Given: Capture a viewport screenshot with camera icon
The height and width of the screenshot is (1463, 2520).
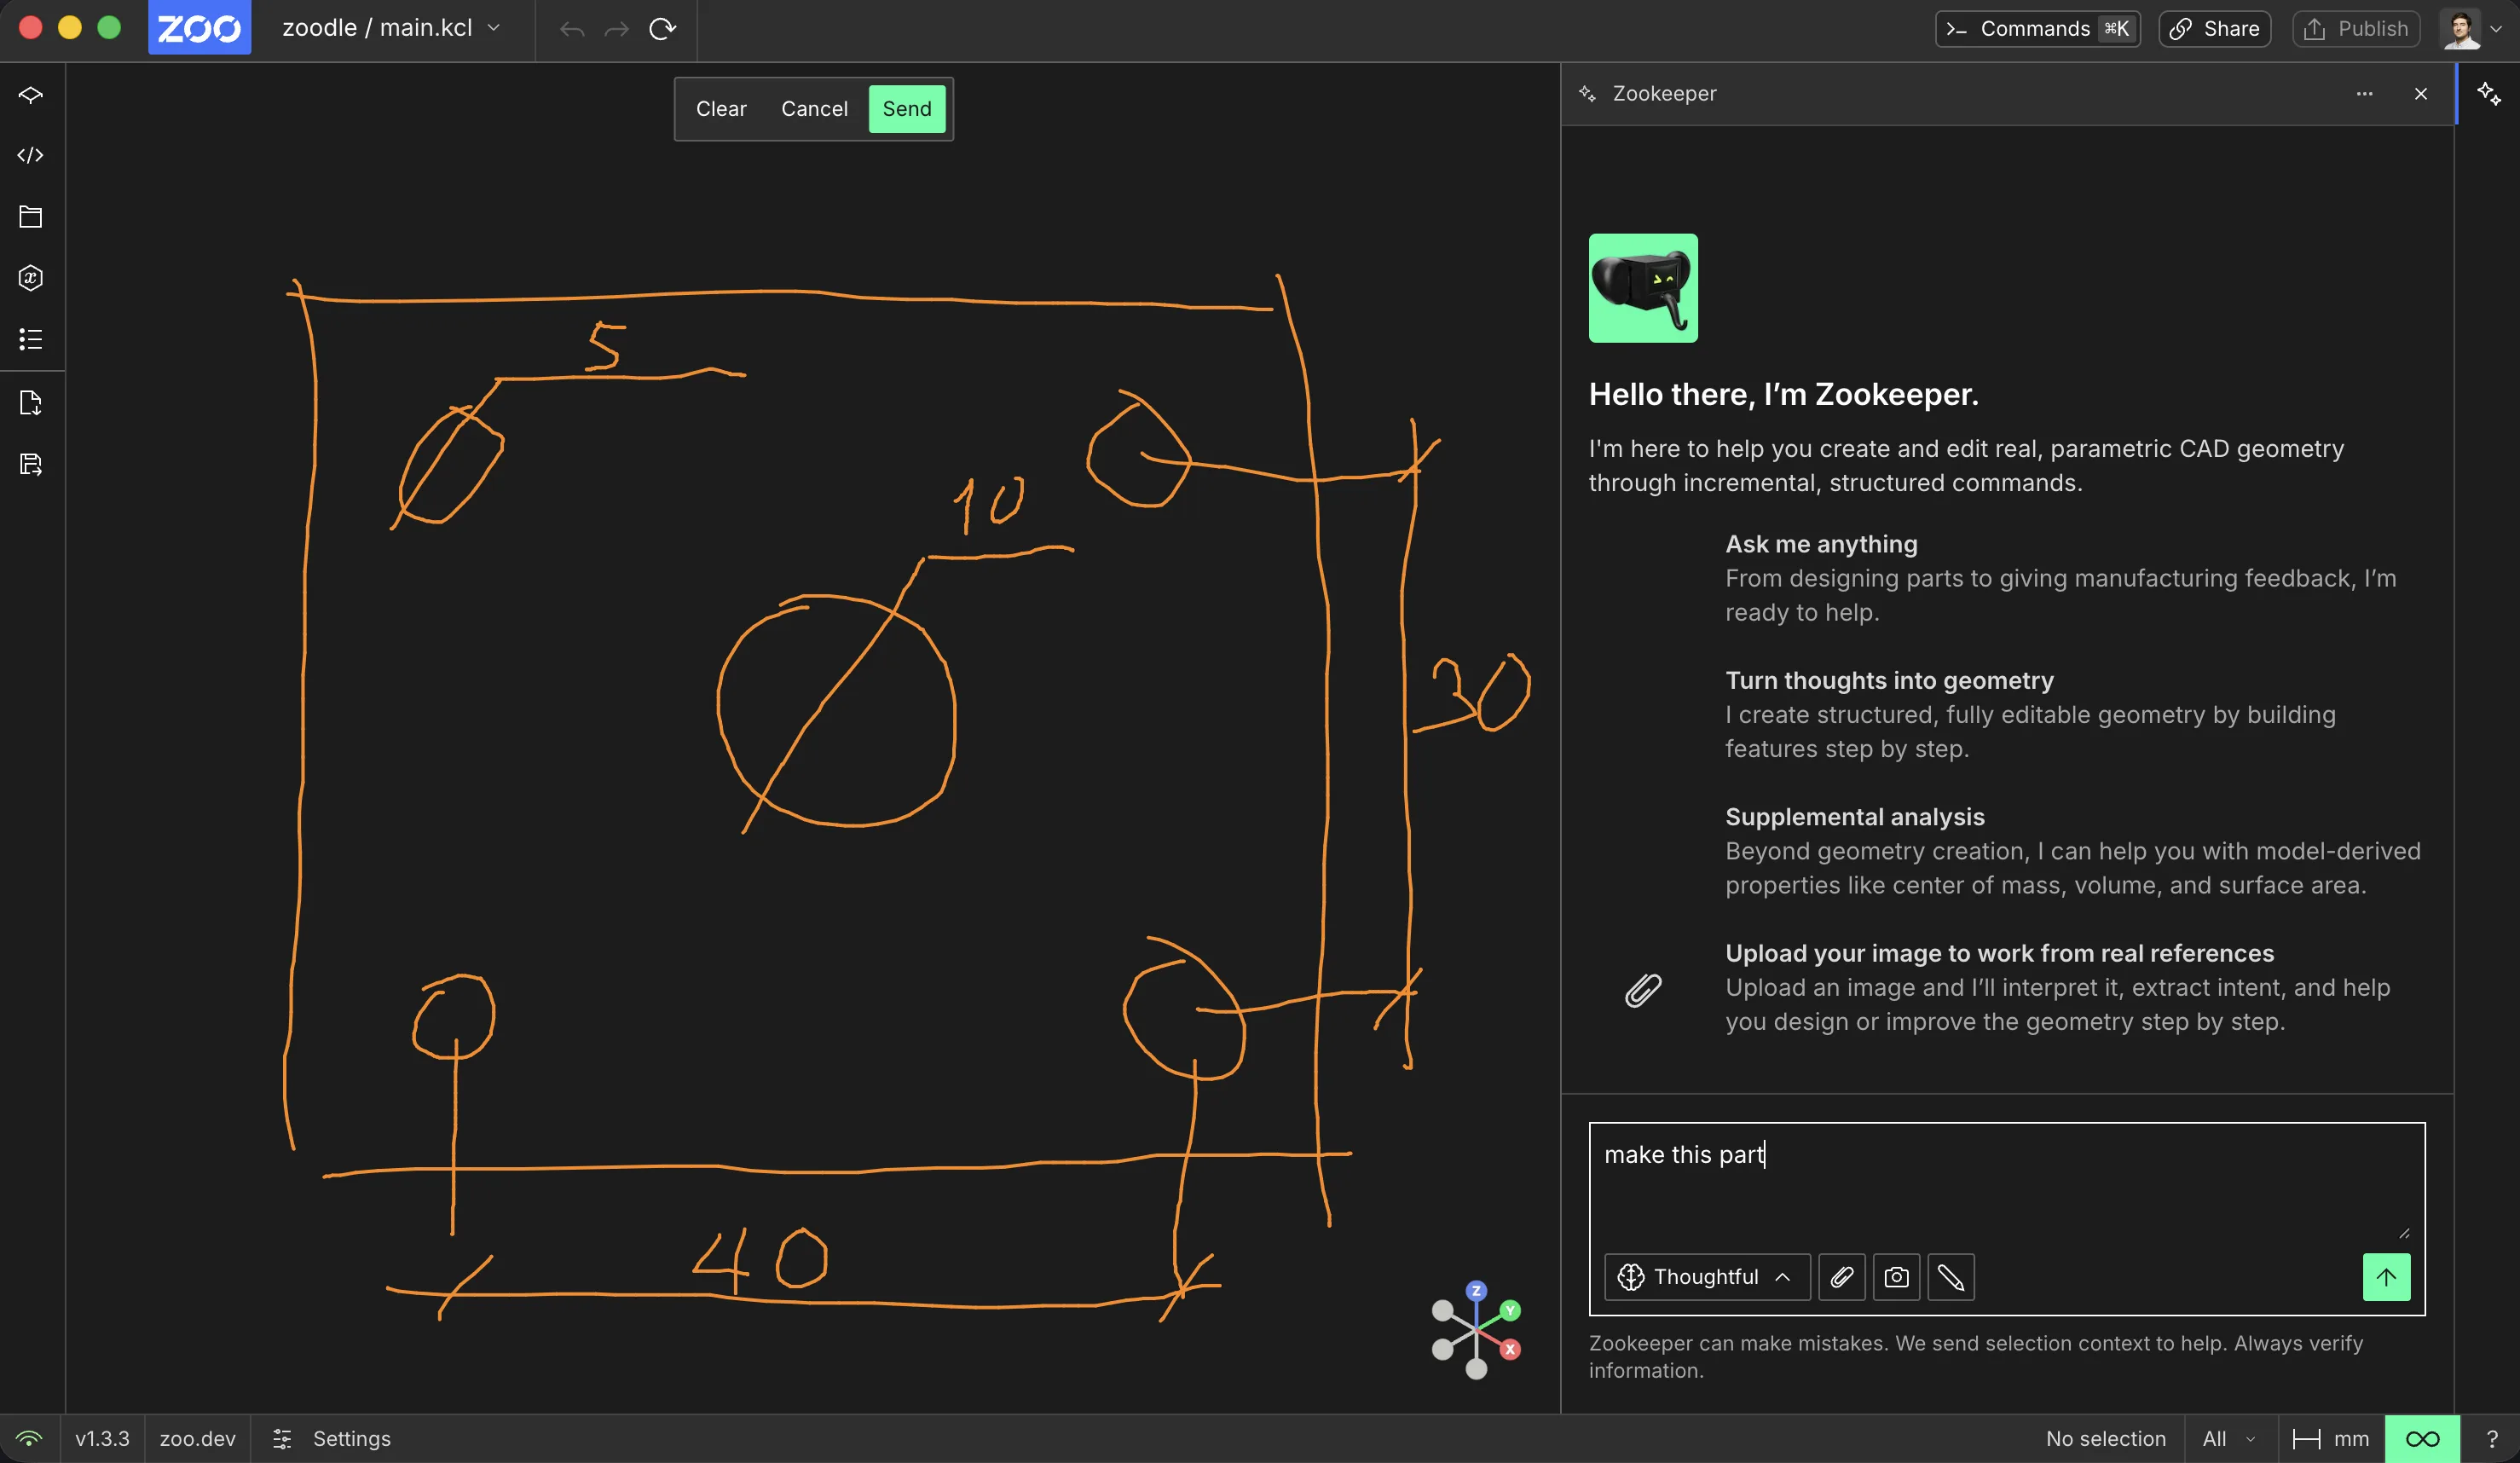Looking at the screenshot, I should [x=1896, y=1277].
